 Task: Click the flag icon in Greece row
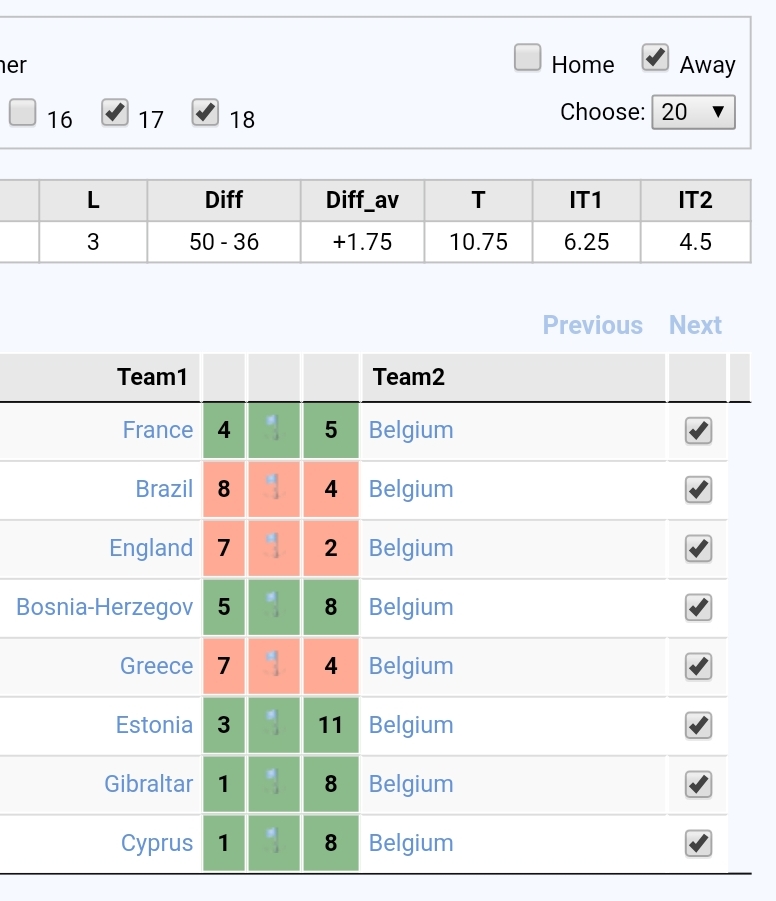274,665
